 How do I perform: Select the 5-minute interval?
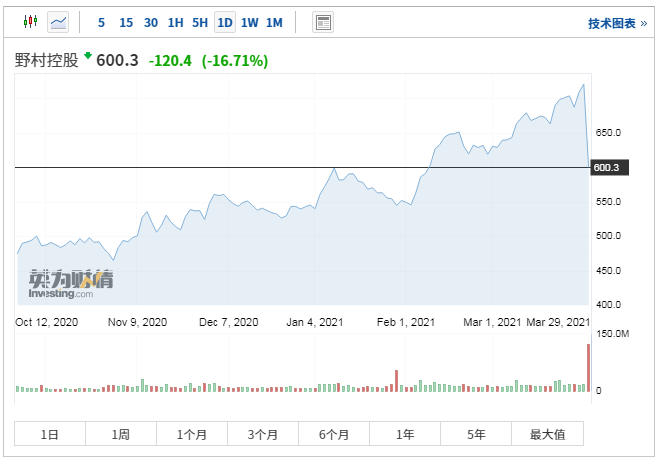coord(101,22)
